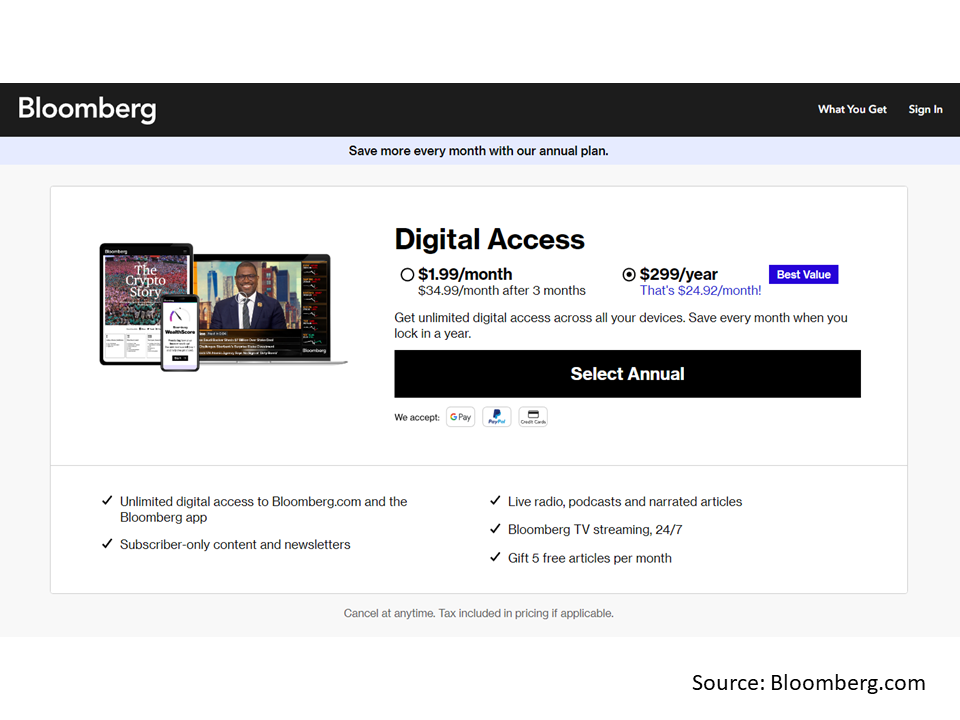Click "Bloomberg TV streaming, 24/7" text
The width and height of the screenshot is (960, 720).
(x=595, y=530)
